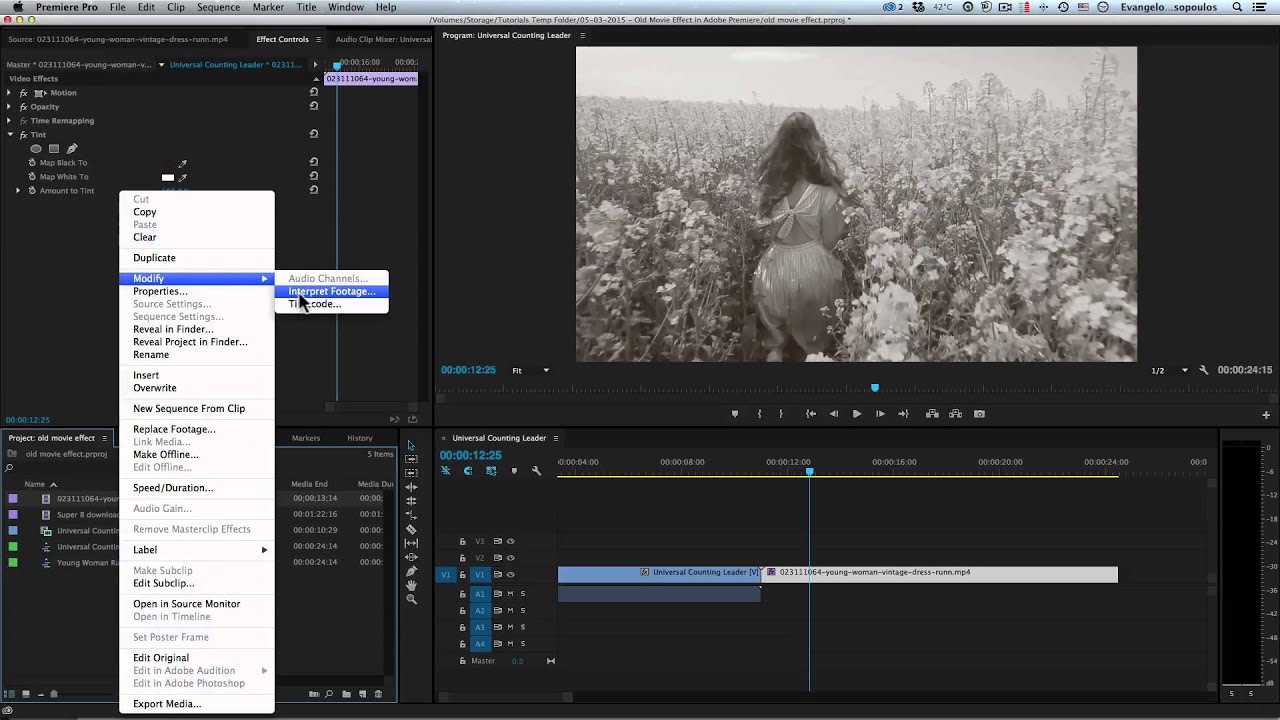Click the Map Black To color swatch

(168, 163)
